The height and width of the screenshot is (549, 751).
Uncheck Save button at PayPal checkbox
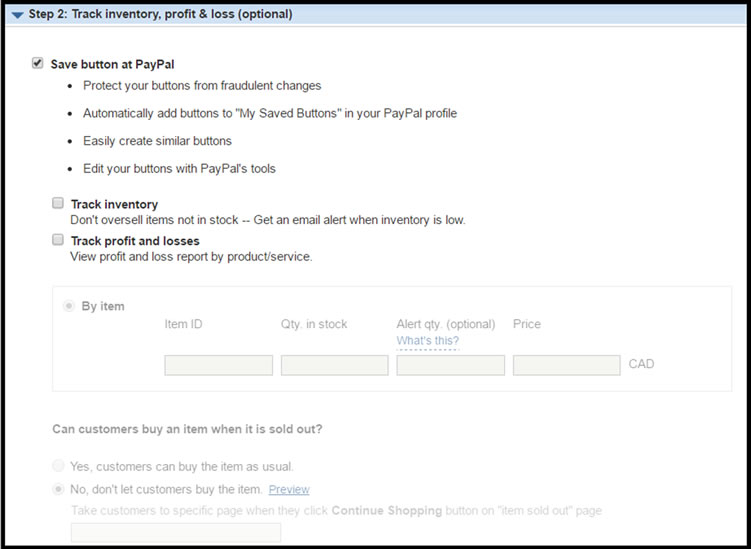(38, 63)
